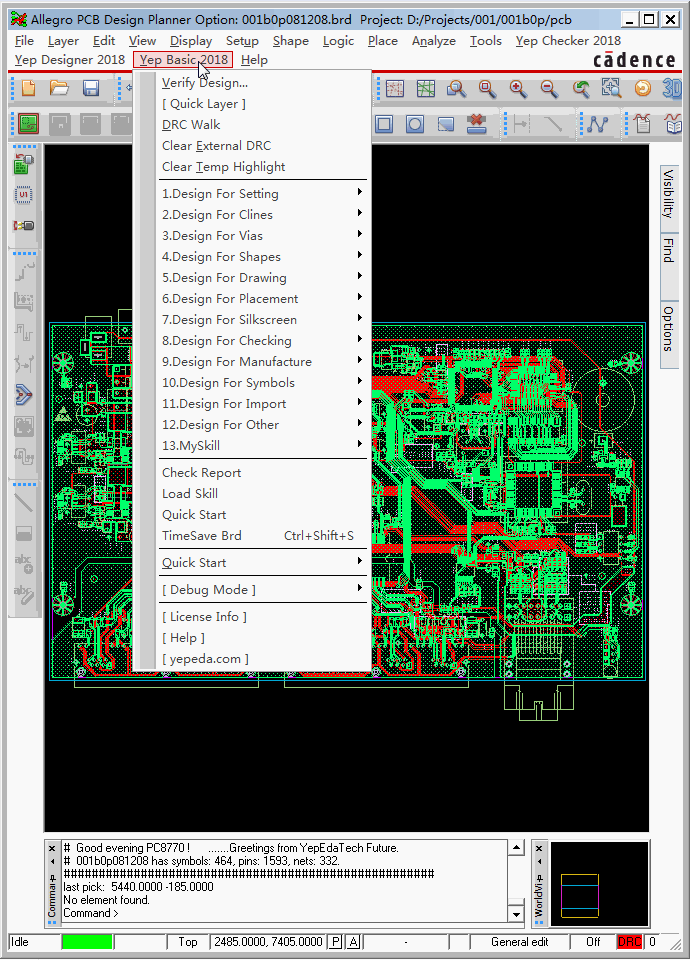
Task: Click the clipboard report icon
Action: pos(642,124)
